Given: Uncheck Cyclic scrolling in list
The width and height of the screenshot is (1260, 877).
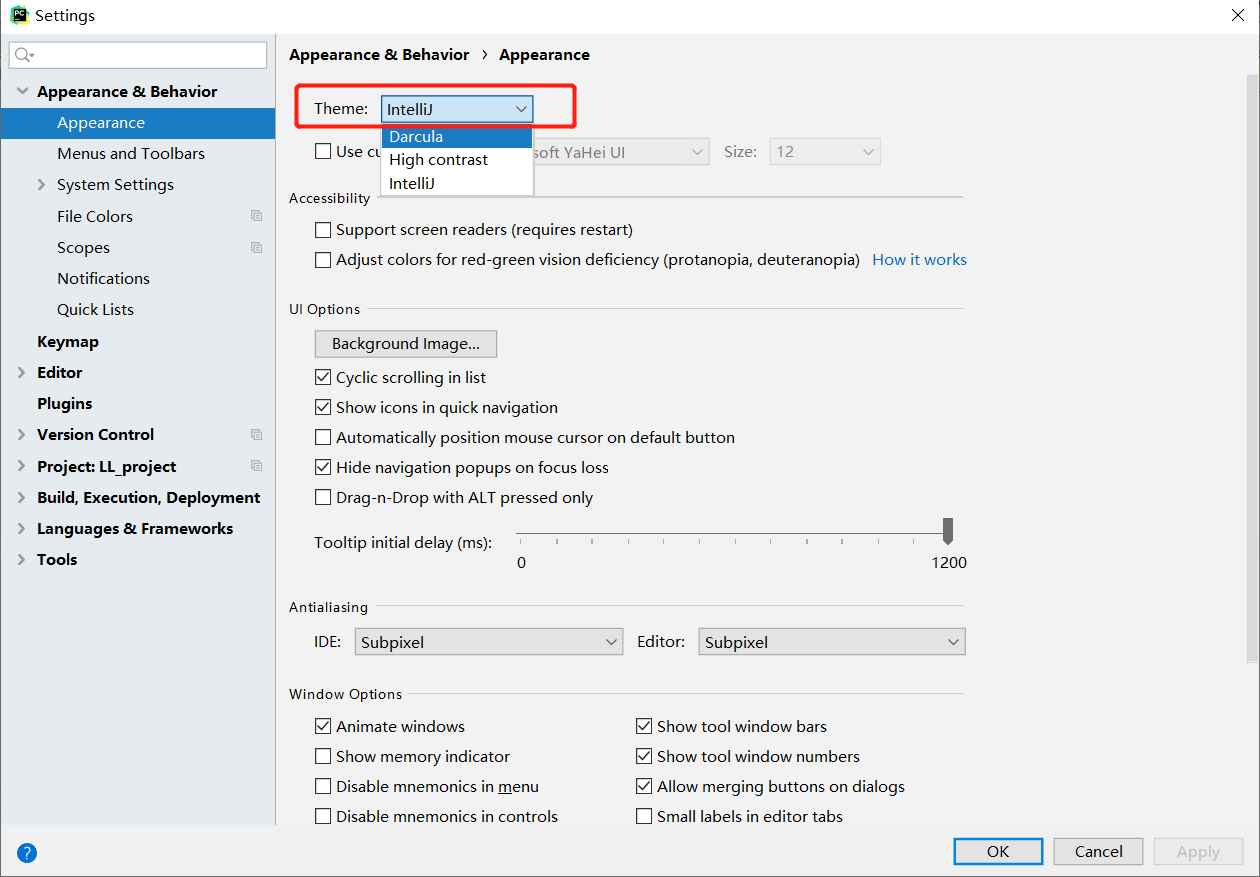Looking at the screenshot, I should coord(323,378).
